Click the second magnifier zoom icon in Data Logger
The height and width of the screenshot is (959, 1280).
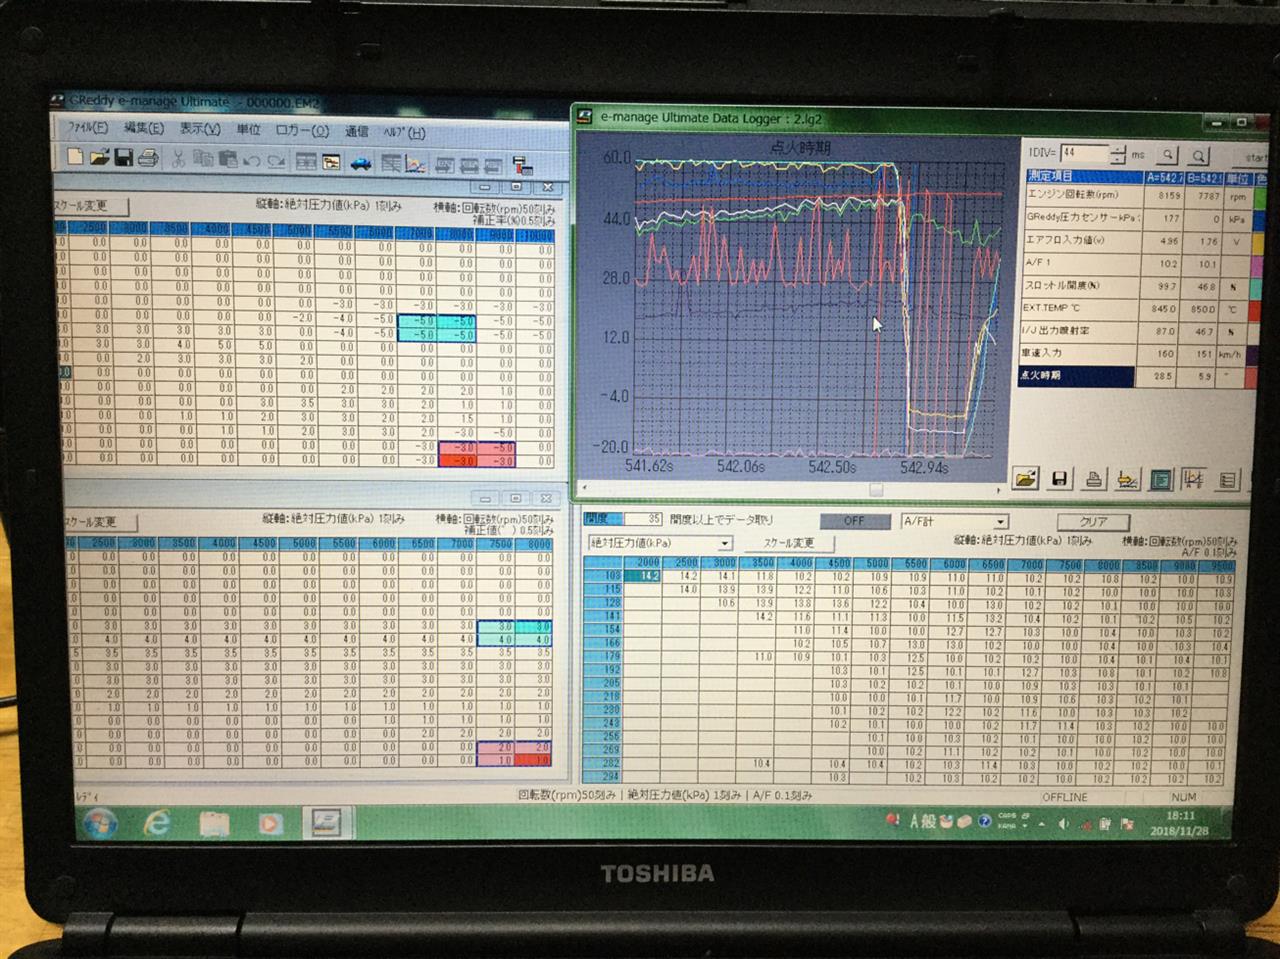[x=1198, y=155]
